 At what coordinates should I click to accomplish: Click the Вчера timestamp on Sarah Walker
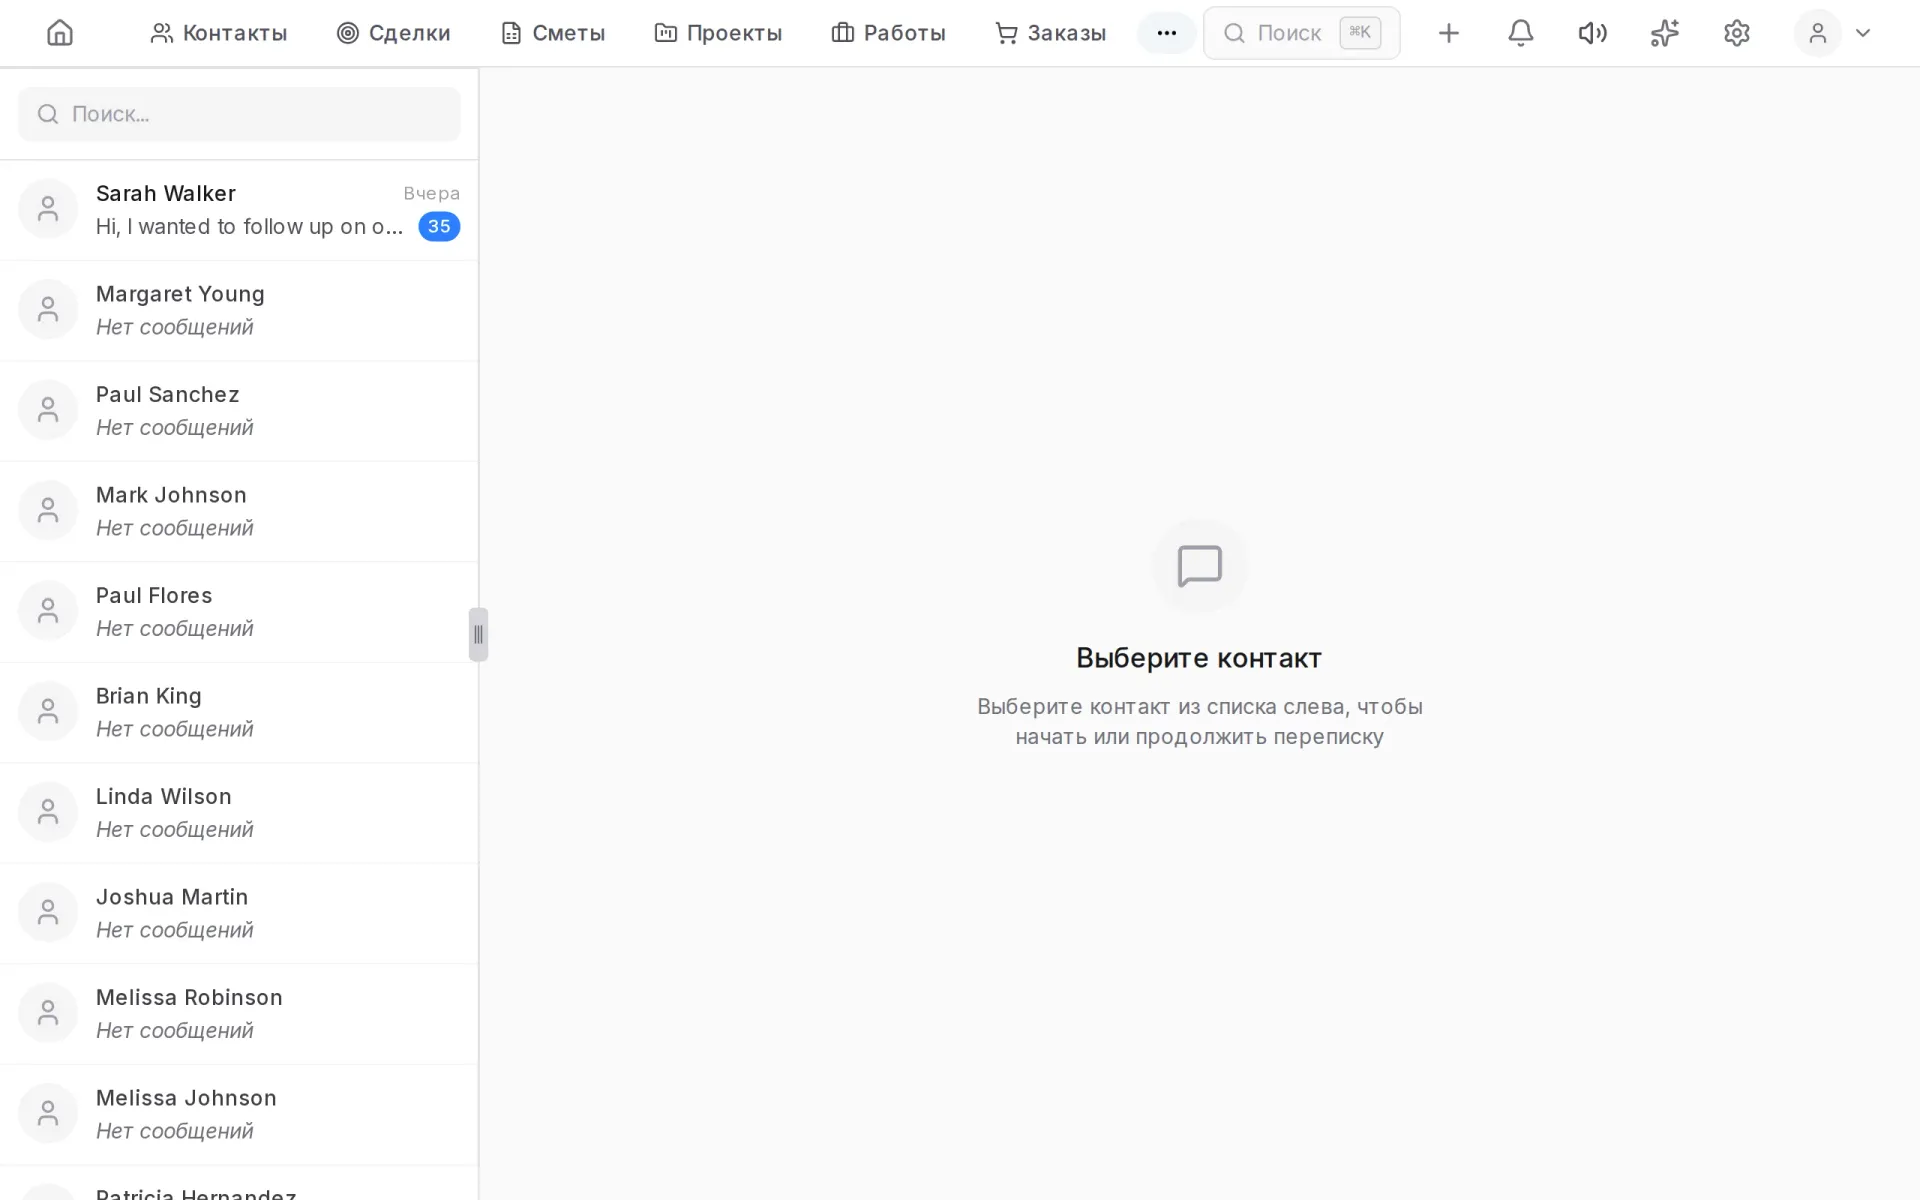point(431,193)
